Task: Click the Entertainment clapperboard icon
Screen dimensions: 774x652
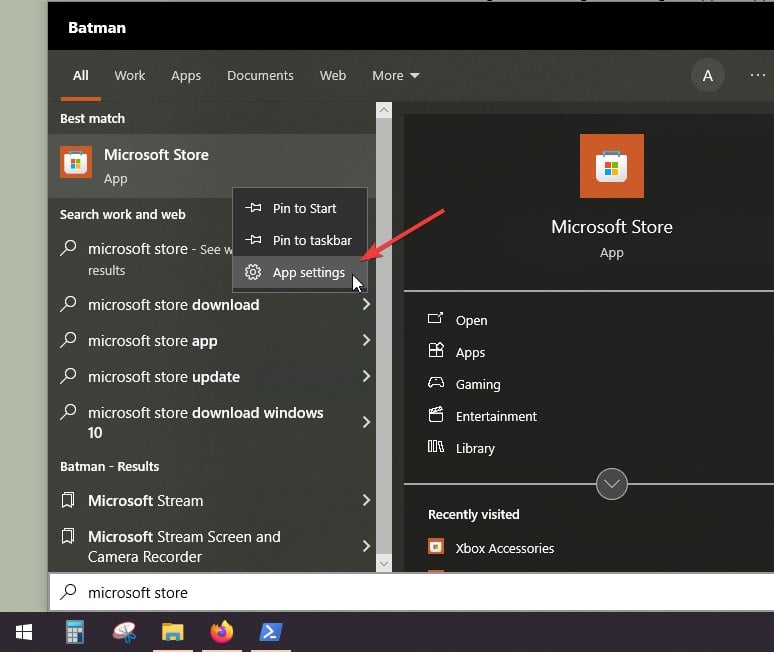Action: (436, 414)
